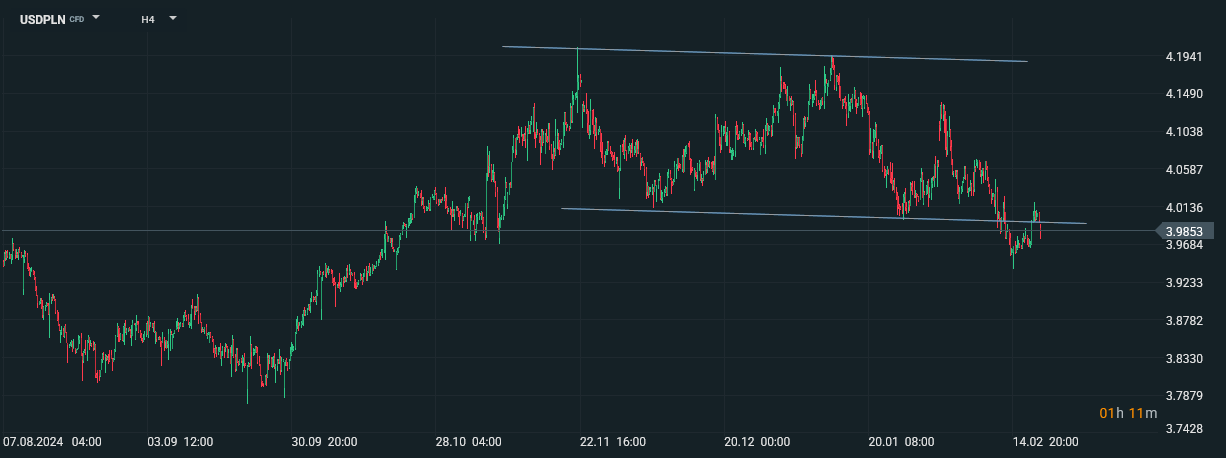
Task: Click the 3.9233 price axis label
Action: coord(1183,283)
